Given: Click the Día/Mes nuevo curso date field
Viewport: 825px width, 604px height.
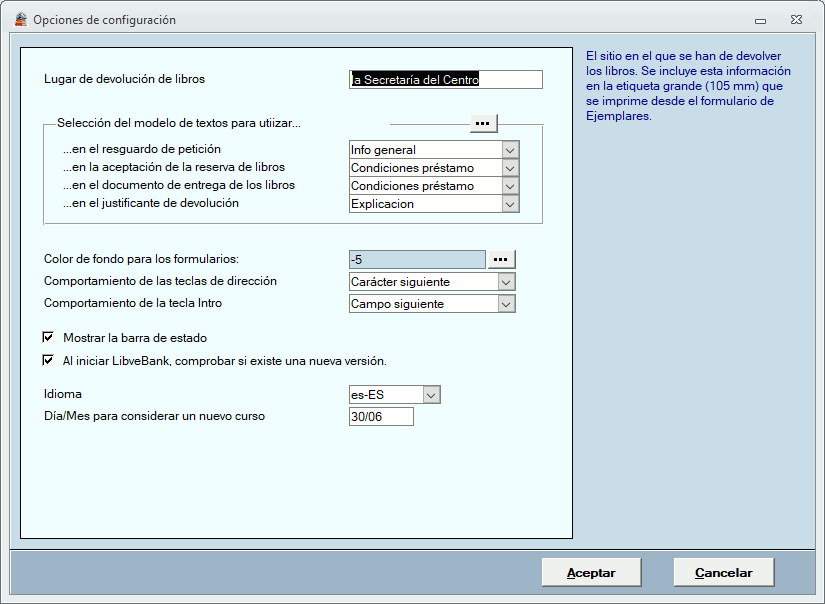Looking at the screenshot, I should point(380,416).
